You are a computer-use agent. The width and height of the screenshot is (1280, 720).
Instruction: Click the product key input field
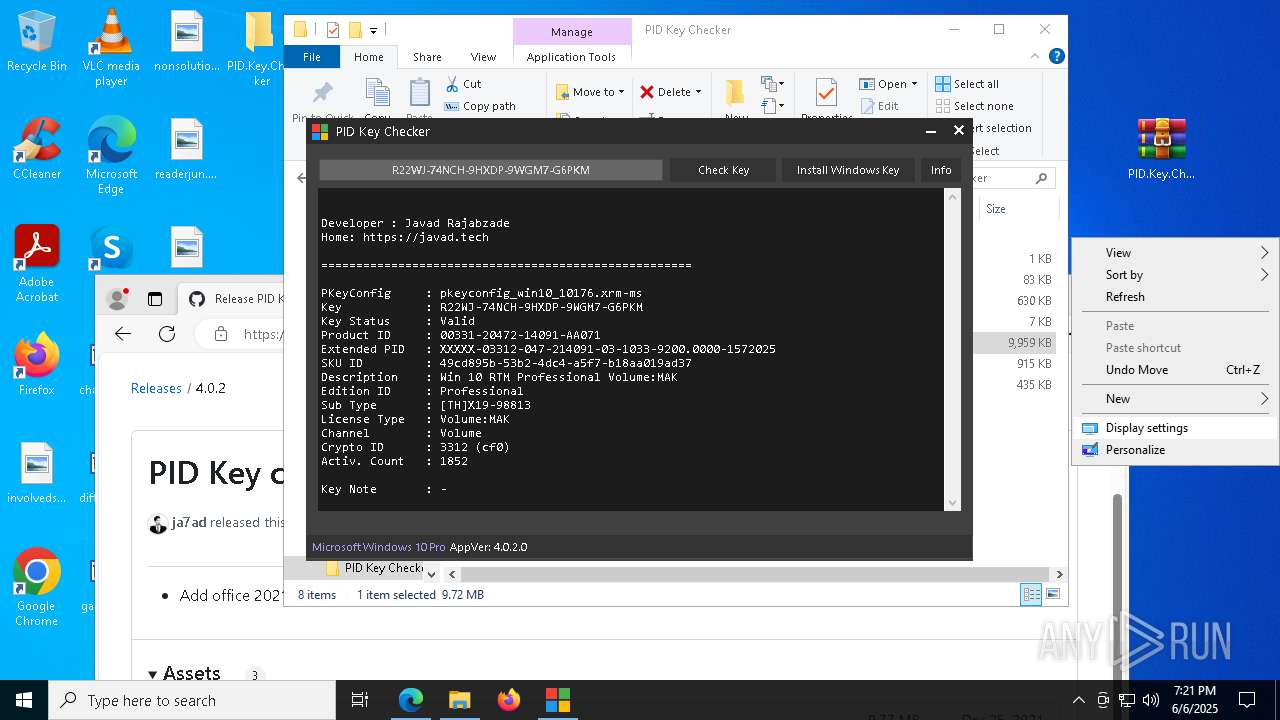(490, 170)
